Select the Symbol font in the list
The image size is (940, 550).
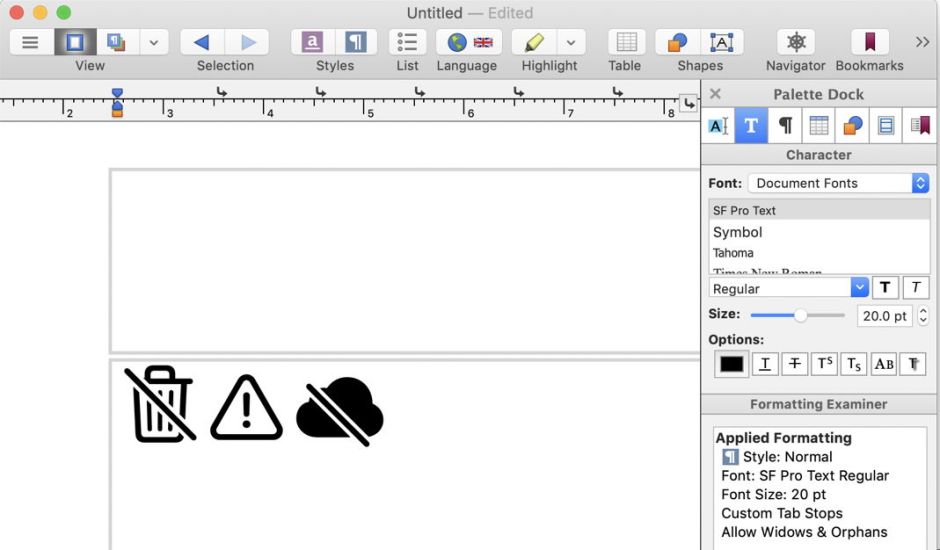point(738,232)
